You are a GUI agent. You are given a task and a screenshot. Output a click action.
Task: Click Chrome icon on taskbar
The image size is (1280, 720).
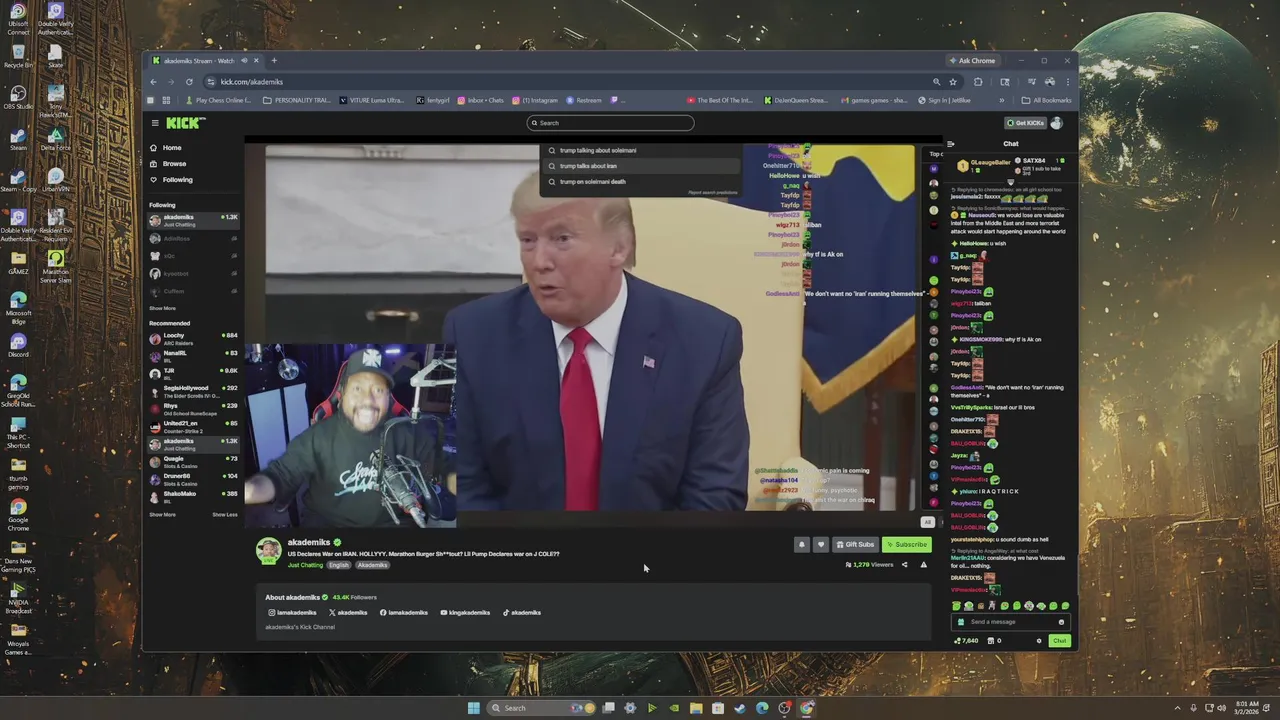pos(807,708)
